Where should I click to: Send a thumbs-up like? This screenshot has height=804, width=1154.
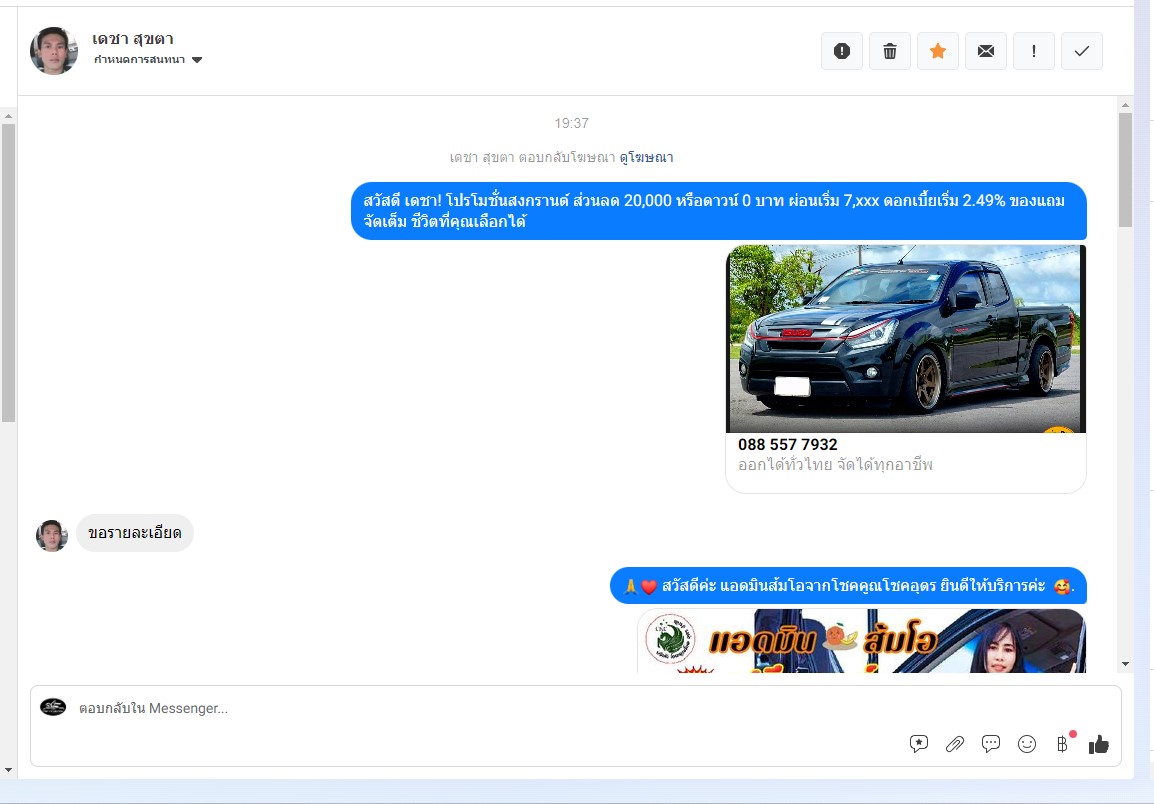pyautogui.click(x=1098, y=744)
